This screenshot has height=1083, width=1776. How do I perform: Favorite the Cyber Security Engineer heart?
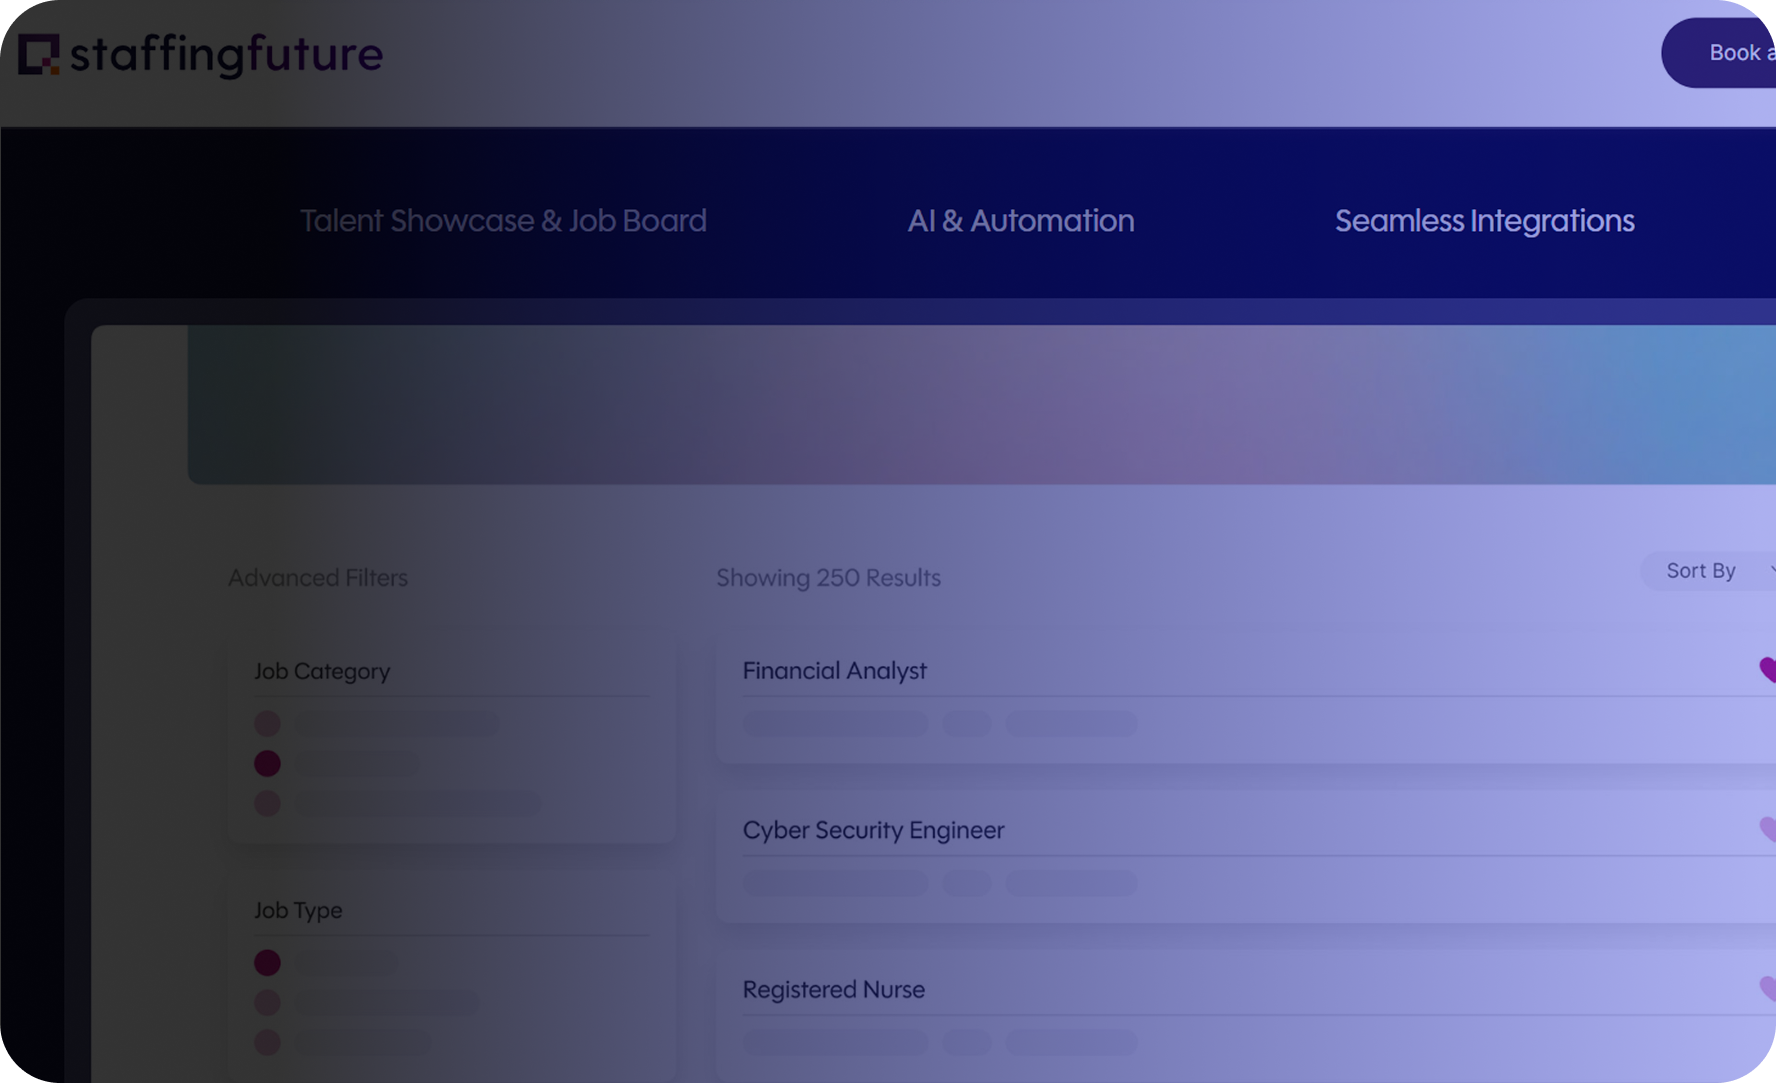pos(1767,829)
